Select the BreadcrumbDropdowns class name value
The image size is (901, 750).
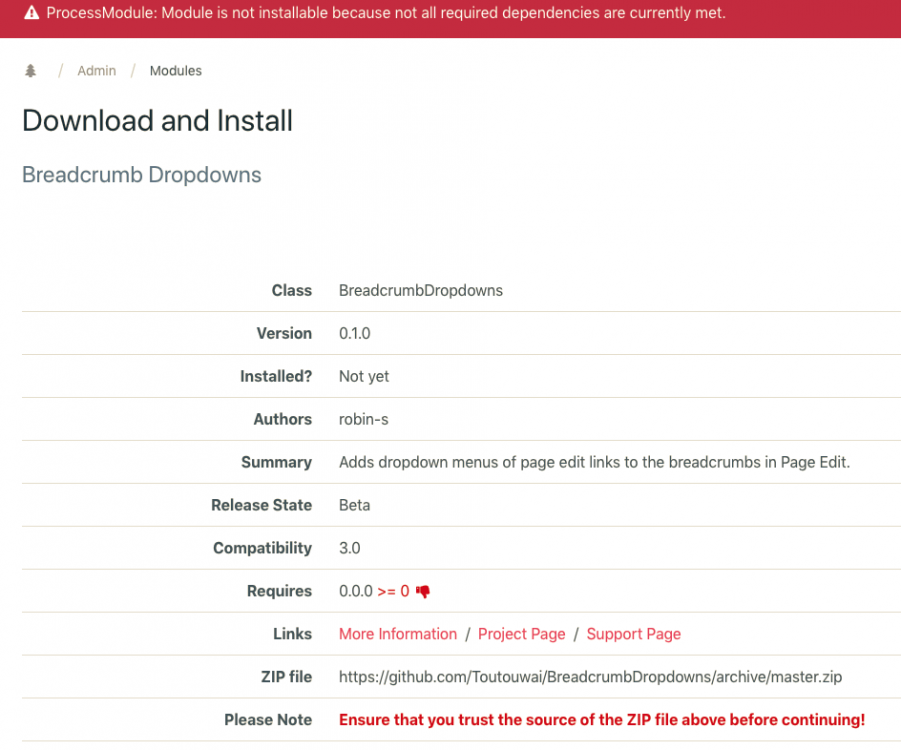(x=420, y=291)
